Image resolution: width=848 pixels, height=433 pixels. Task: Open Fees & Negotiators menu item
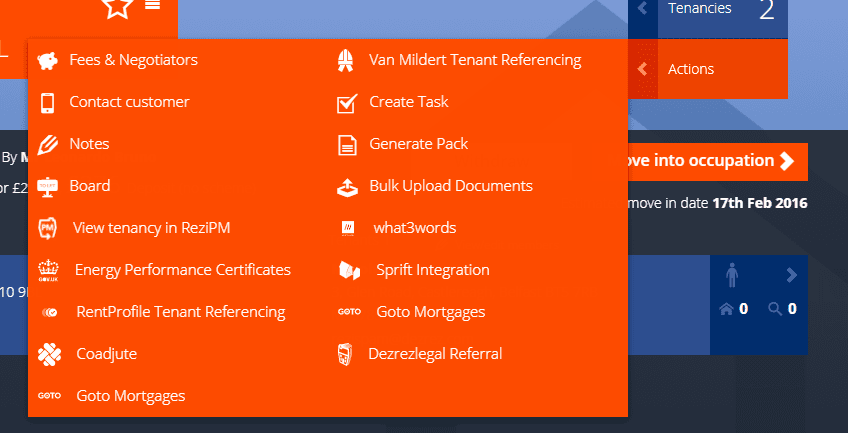[134, 60]
